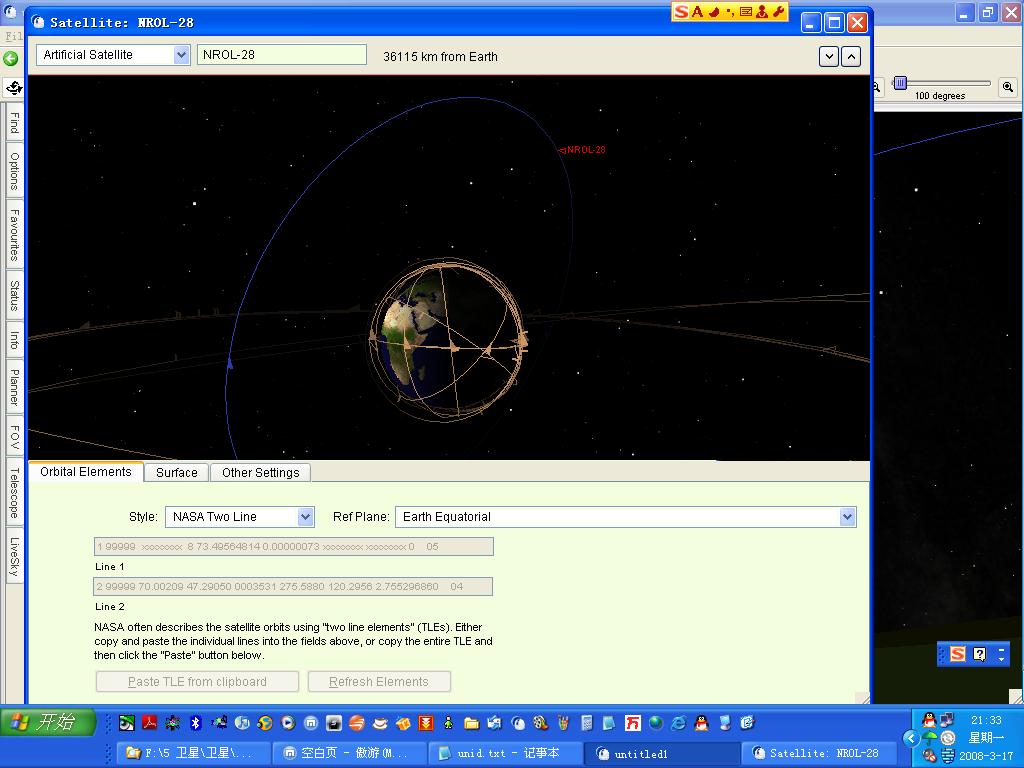Image resolution: width=1024 pixels, height=768 pixels.
Task: Open the Info side panel tab
Action: click(x=14, y=340)
